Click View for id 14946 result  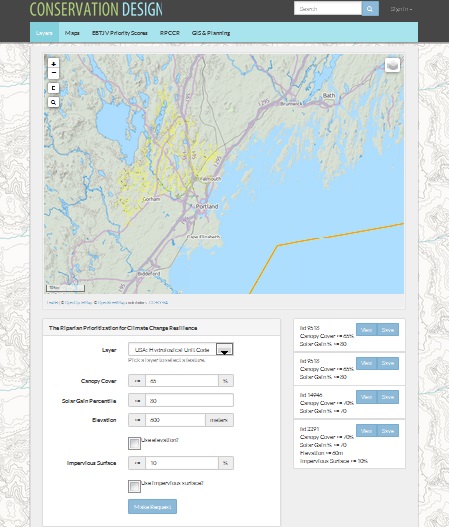tap(366, 397)
